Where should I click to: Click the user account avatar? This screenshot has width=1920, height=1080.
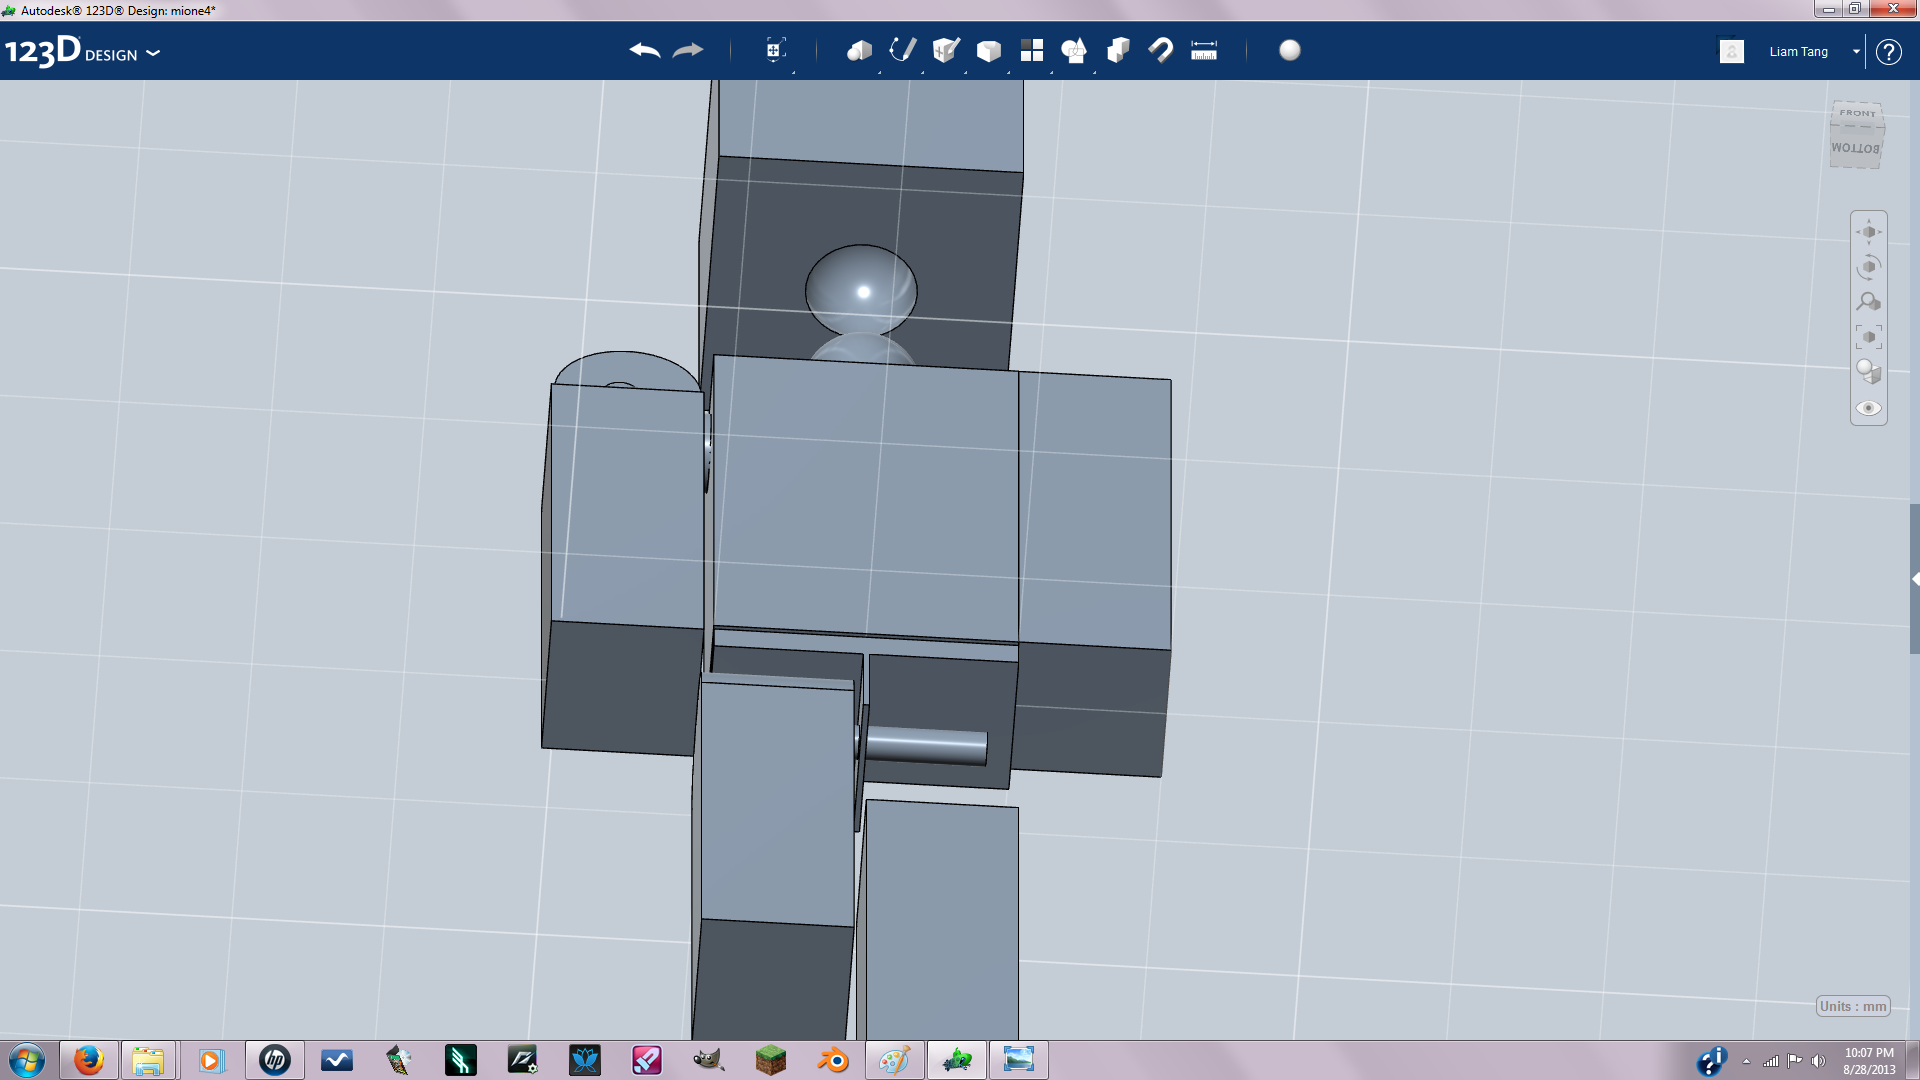click(1732, 51)
